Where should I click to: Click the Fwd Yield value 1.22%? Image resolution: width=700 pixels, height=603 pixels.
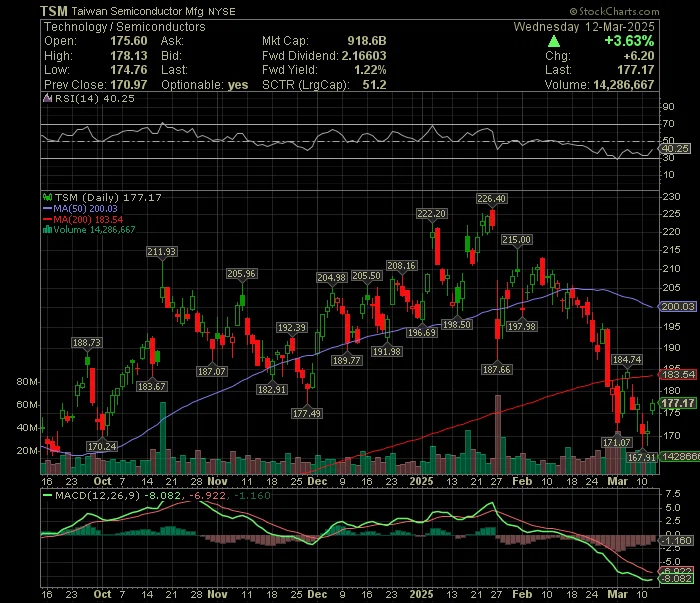(370, 70)
